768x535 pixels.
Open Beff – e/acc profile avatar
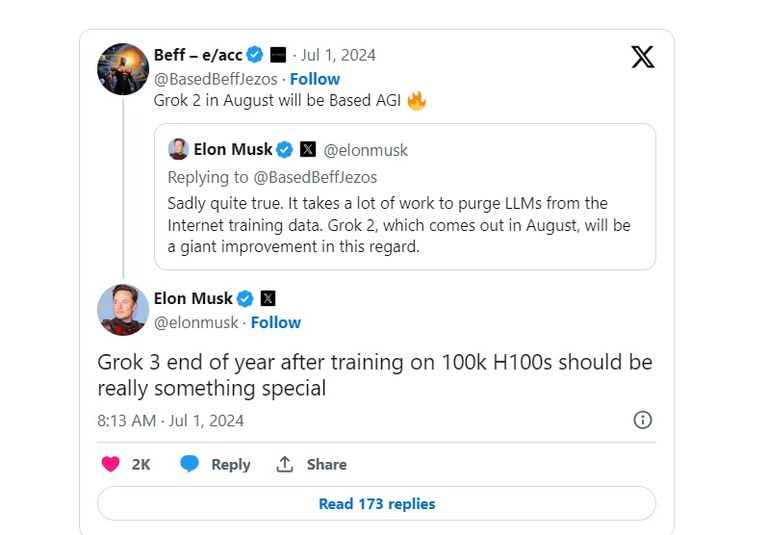tap(123, 68)
